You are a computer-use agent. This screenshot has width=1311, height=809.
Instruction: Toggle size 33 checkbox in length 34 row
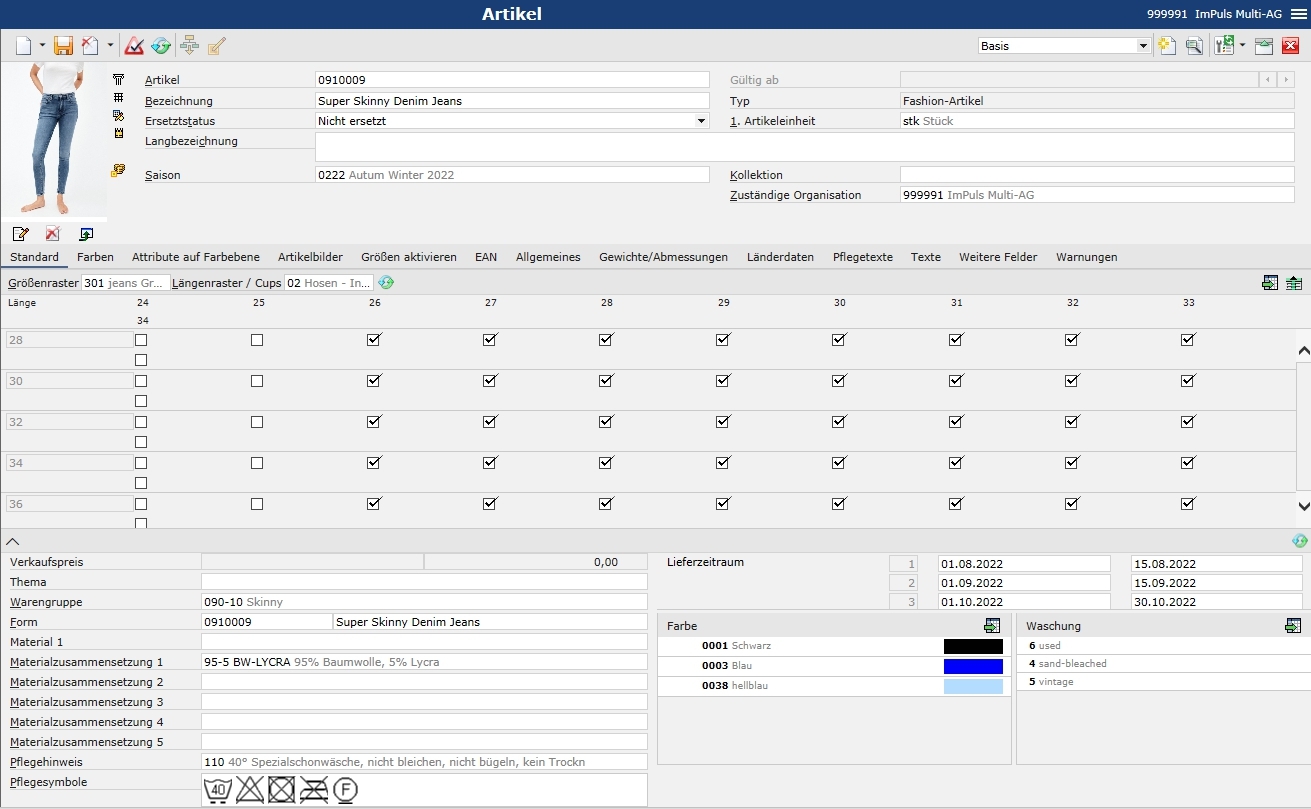click(1188, 463)
